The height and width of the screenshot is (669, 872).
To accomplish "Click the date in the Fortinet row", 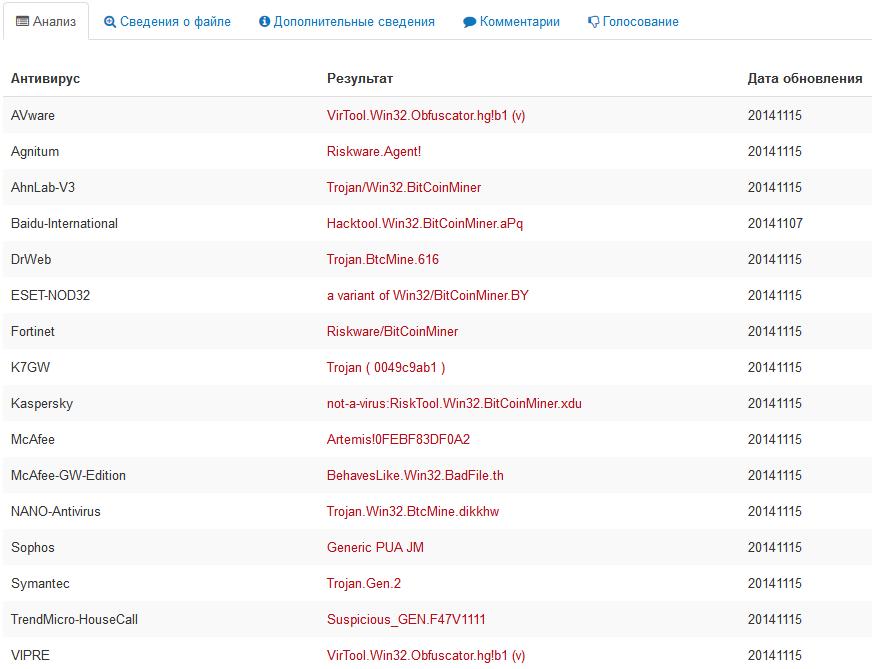I will (775, 331).
